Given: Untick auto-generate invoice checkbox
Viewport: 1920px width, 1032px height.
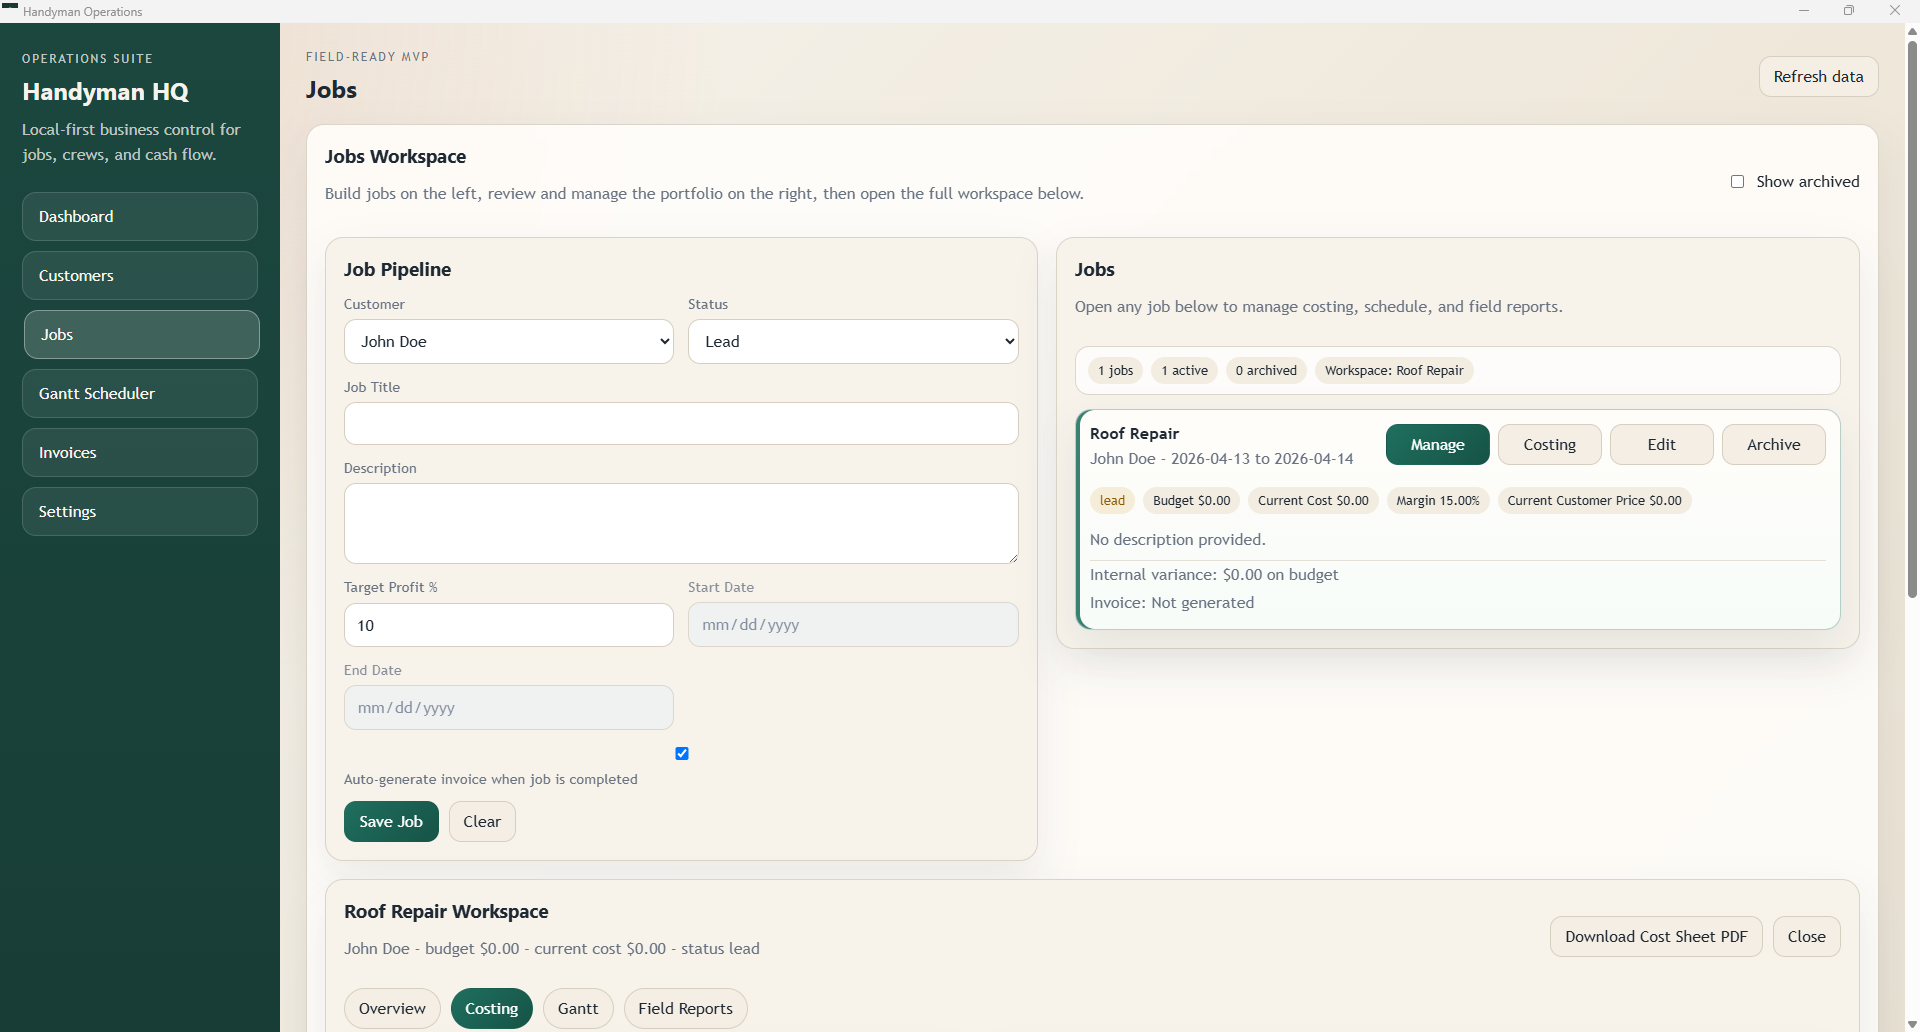Looking at the screenshot, I should click(682, 754).
